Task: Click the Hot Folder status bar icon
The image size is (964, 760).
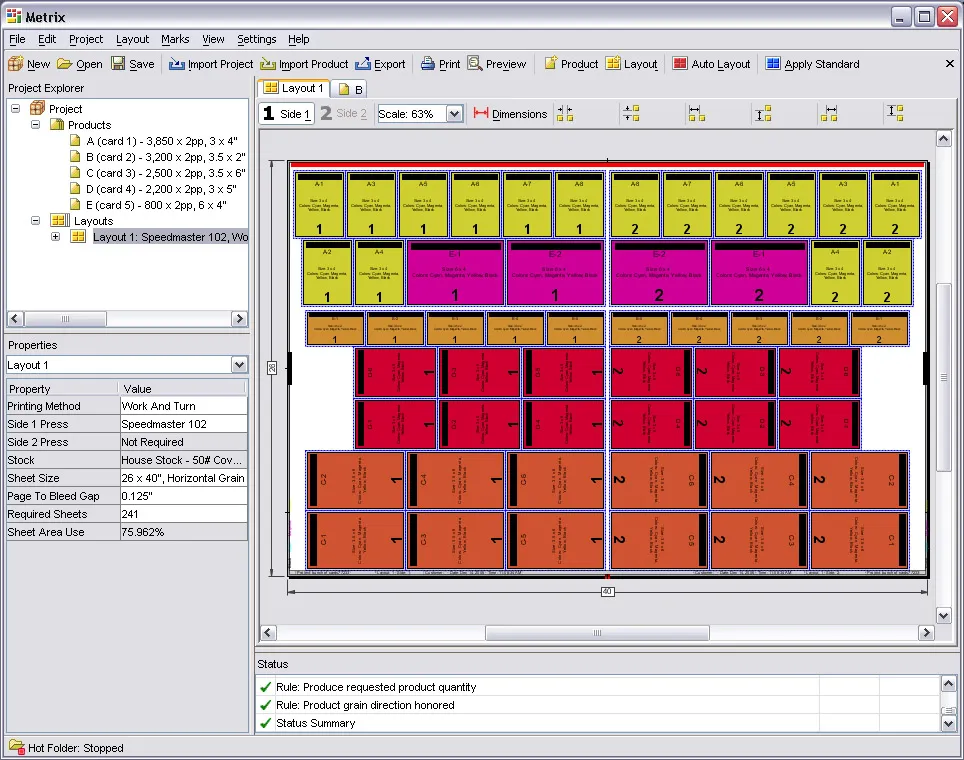Action: pos(16,746)
